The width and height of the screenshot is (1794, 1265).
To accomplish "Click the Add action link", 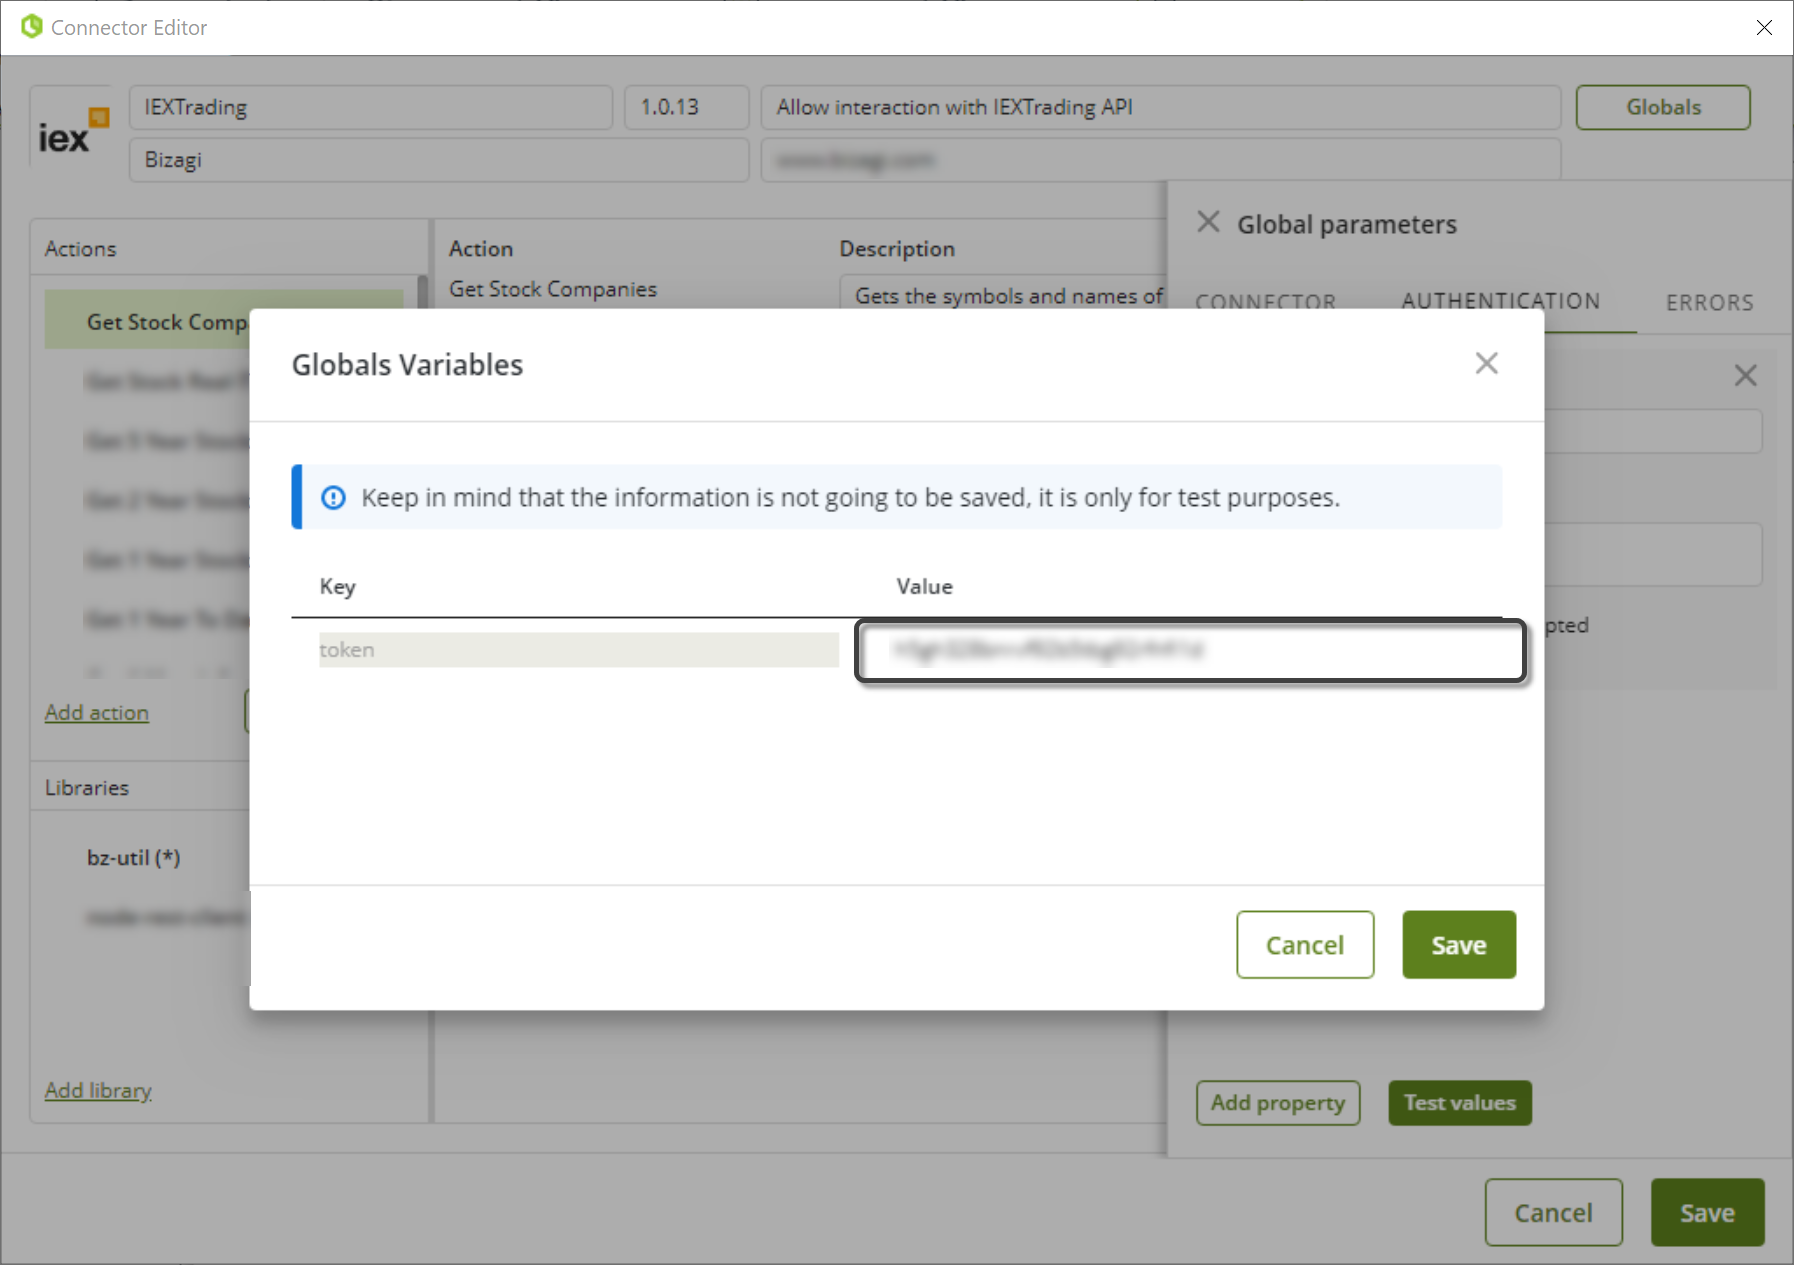I will [97, 712].
